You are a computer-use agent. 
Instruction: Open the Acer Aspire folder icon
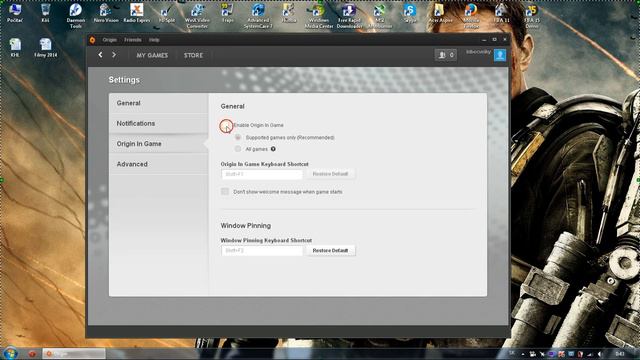pyautogui.click(x=440, y=13)
